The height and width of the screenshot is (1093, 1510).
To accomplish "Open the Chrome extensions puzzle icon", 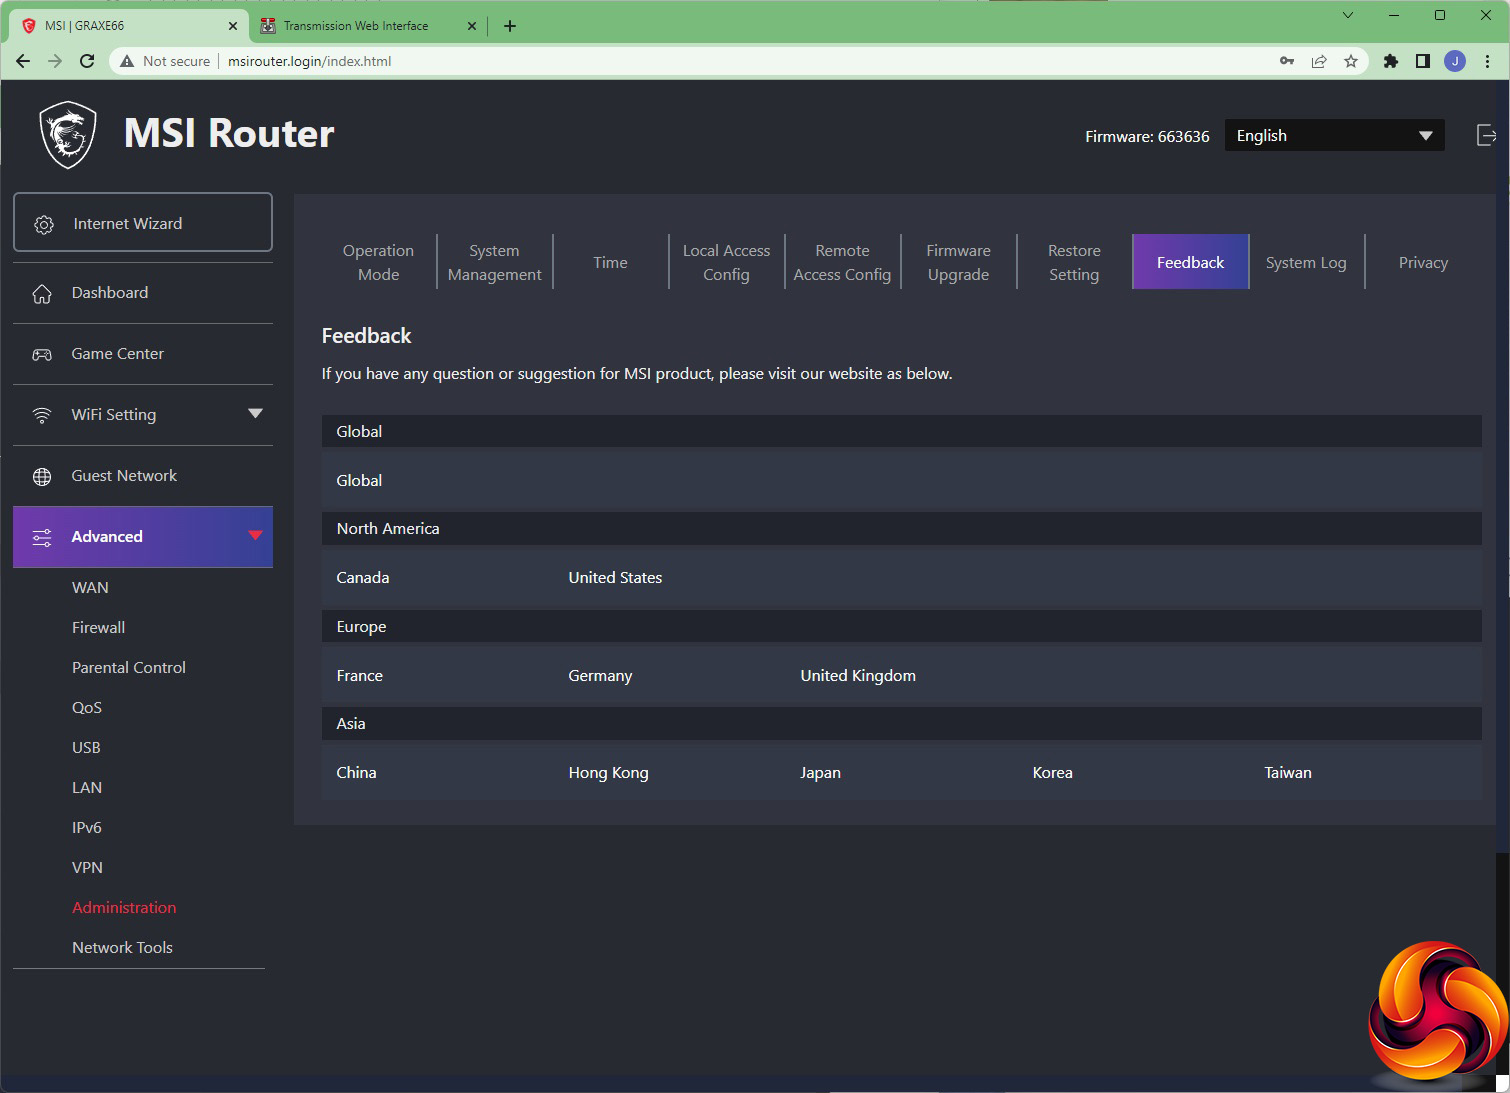I will [1390, 61].
